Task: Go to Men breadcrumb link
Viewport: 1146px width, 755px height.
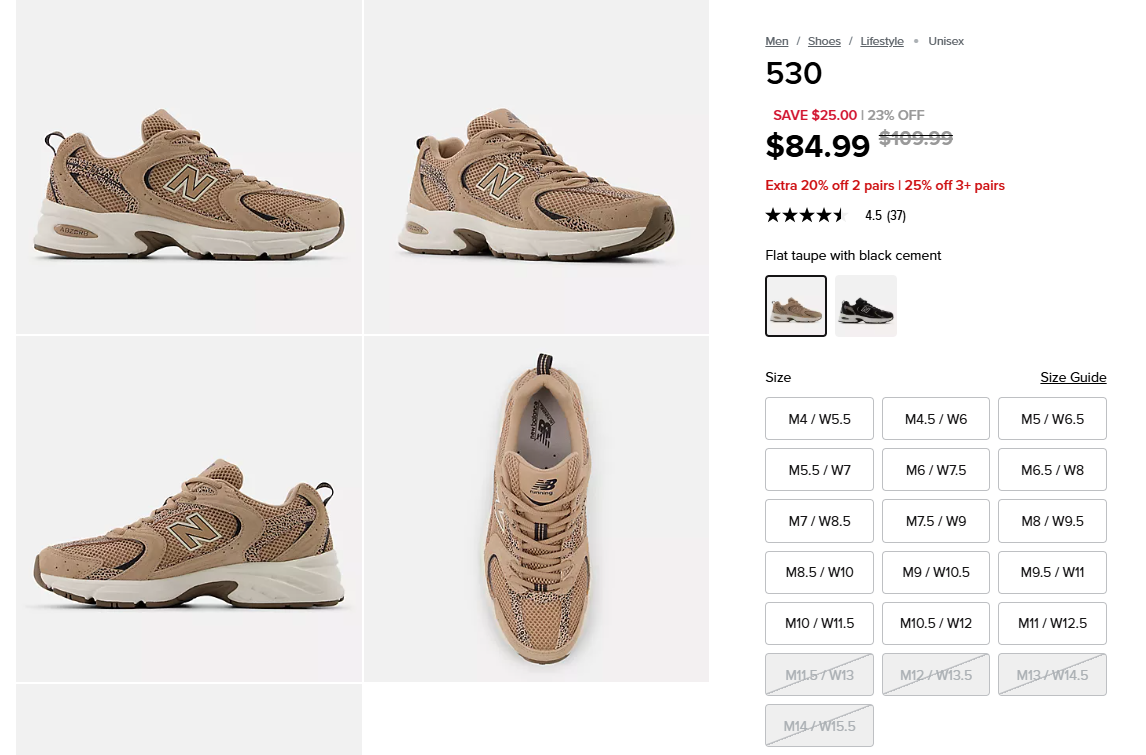Action: [x=777, y=41]
